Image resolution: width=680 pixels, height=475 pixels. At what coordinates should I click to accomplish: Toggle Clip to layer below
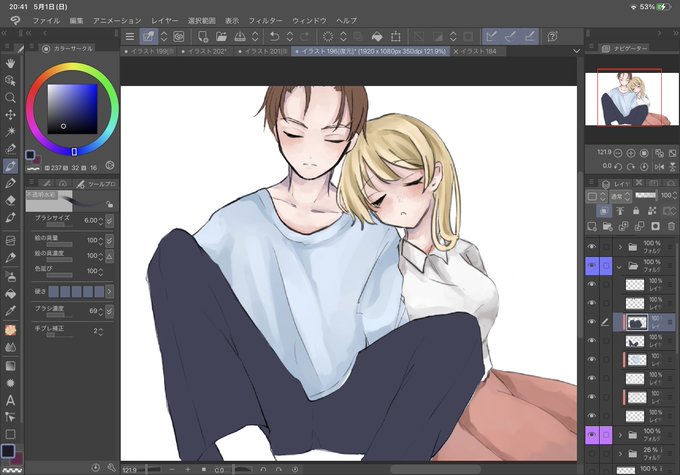[603, 211]
